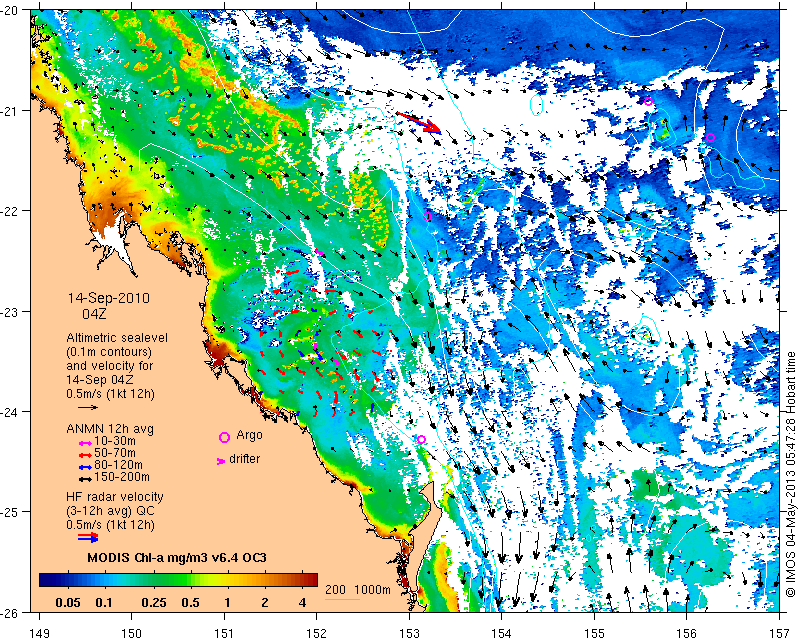The width and height of the screenshot is (800, 640).
Task: Click longitude axis label 153
Action: 409,634
